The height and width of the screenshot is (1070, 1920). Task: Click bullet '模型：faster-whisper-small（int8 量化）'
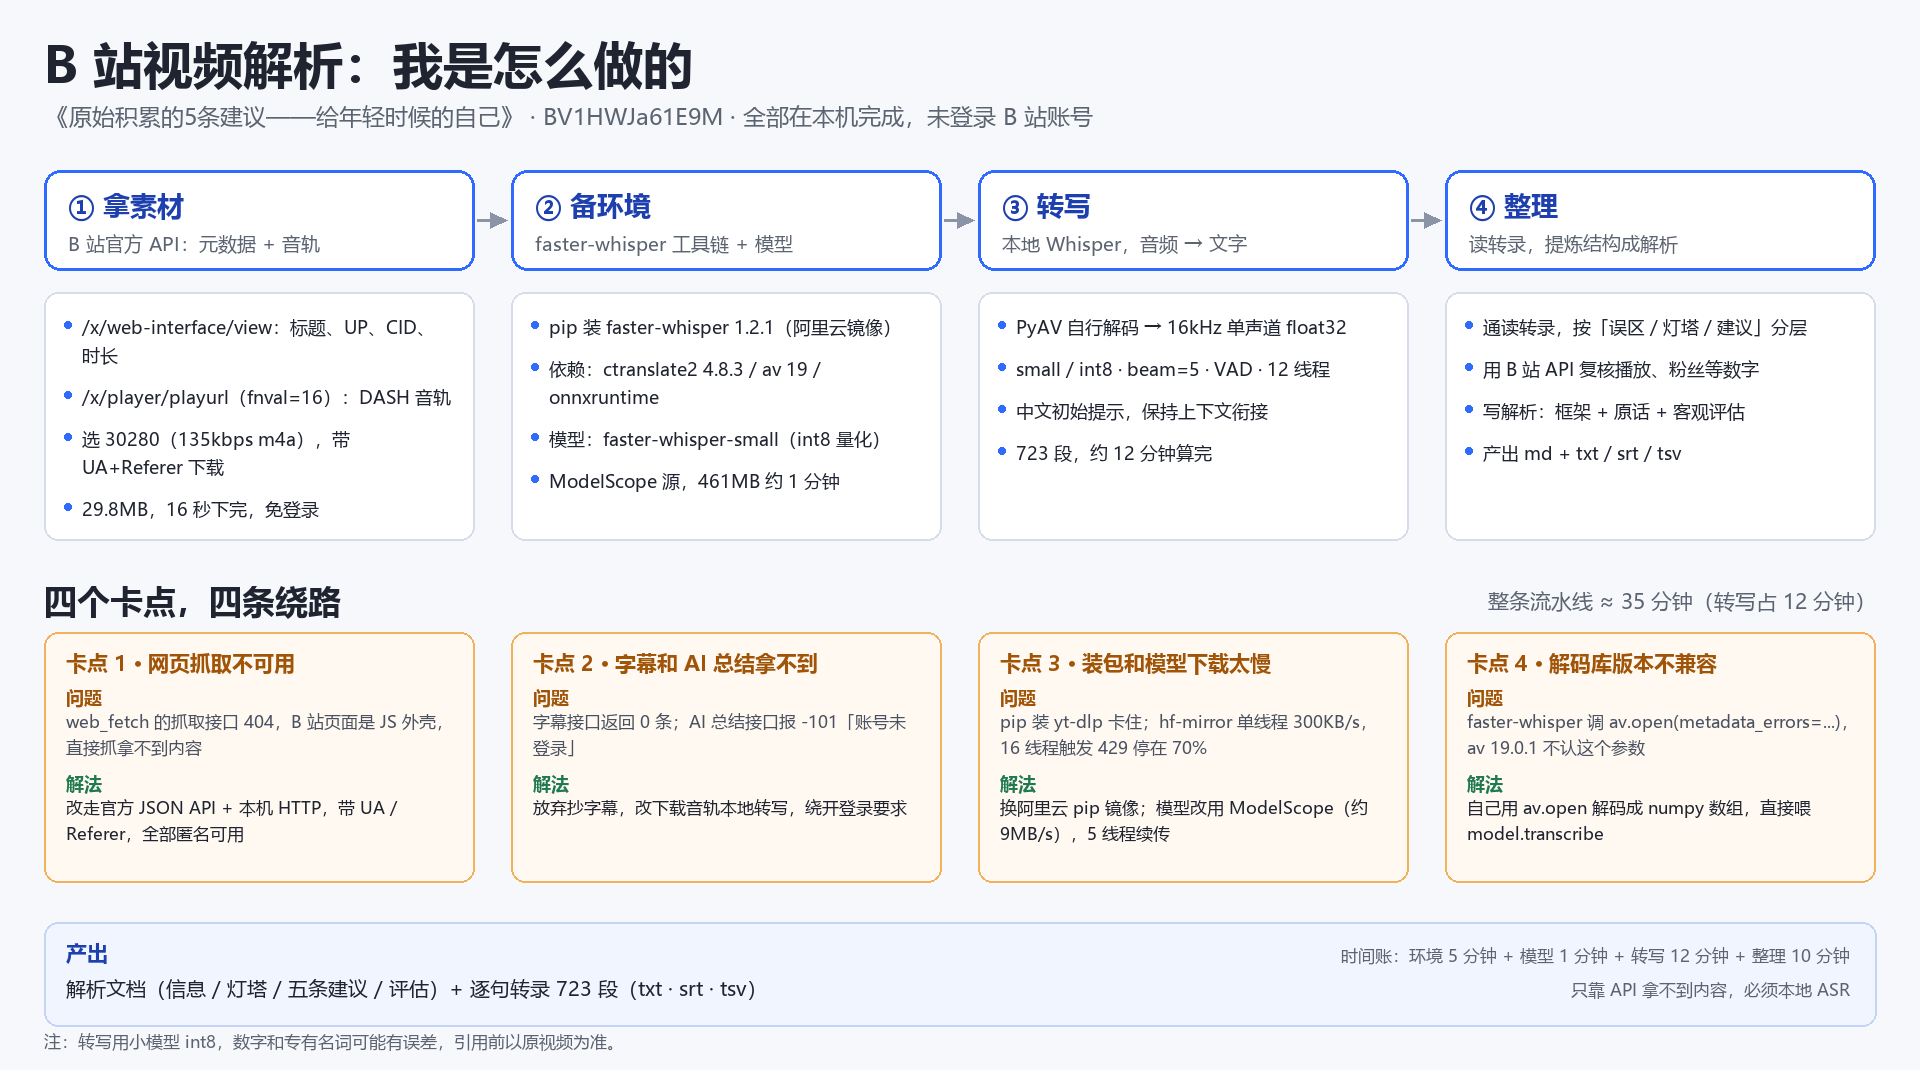706,439
